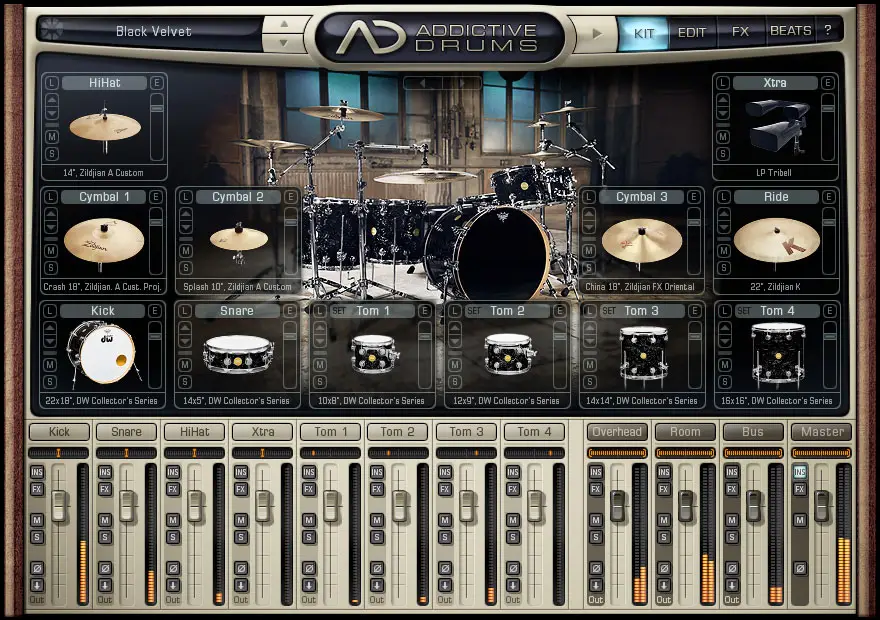
Task: Solo the HiHat kitpiece slot
Action: 52,154
